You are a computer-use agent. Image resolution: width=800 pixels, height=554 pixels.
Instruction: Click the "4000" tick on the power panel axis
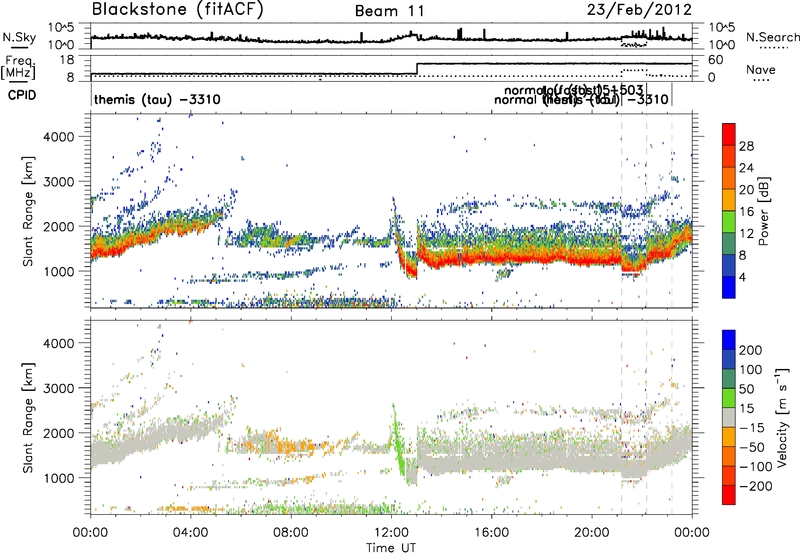pos(59,137)
